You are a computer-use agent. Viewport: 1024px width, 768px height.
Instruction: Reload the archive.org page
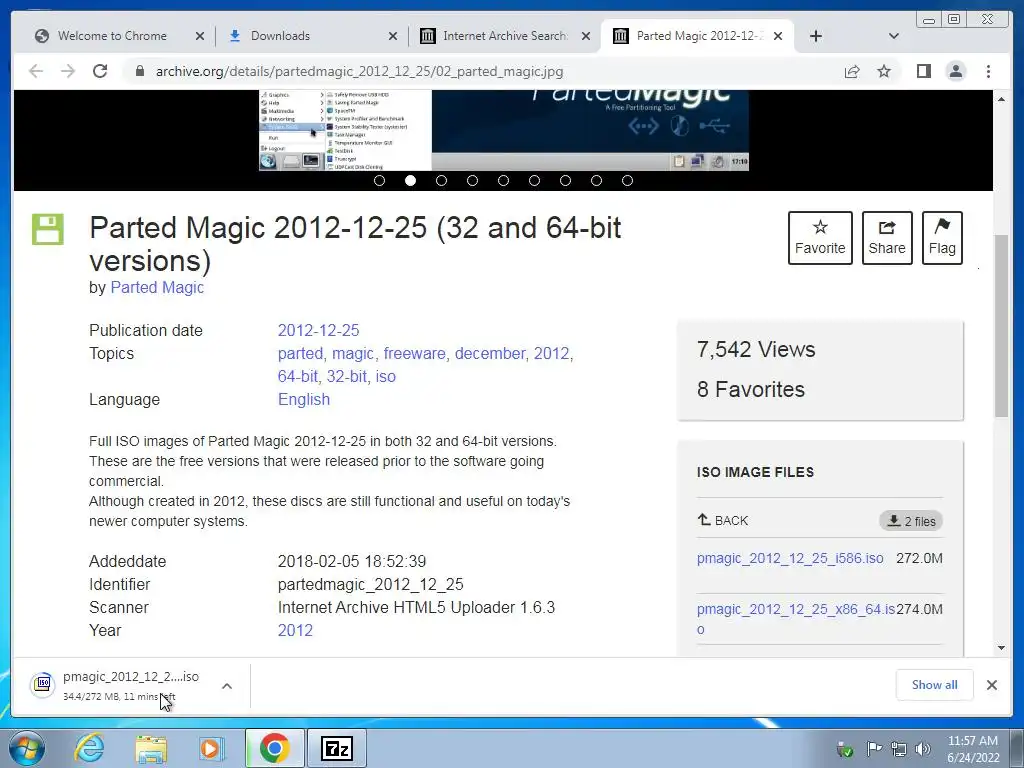pos(100,71)
